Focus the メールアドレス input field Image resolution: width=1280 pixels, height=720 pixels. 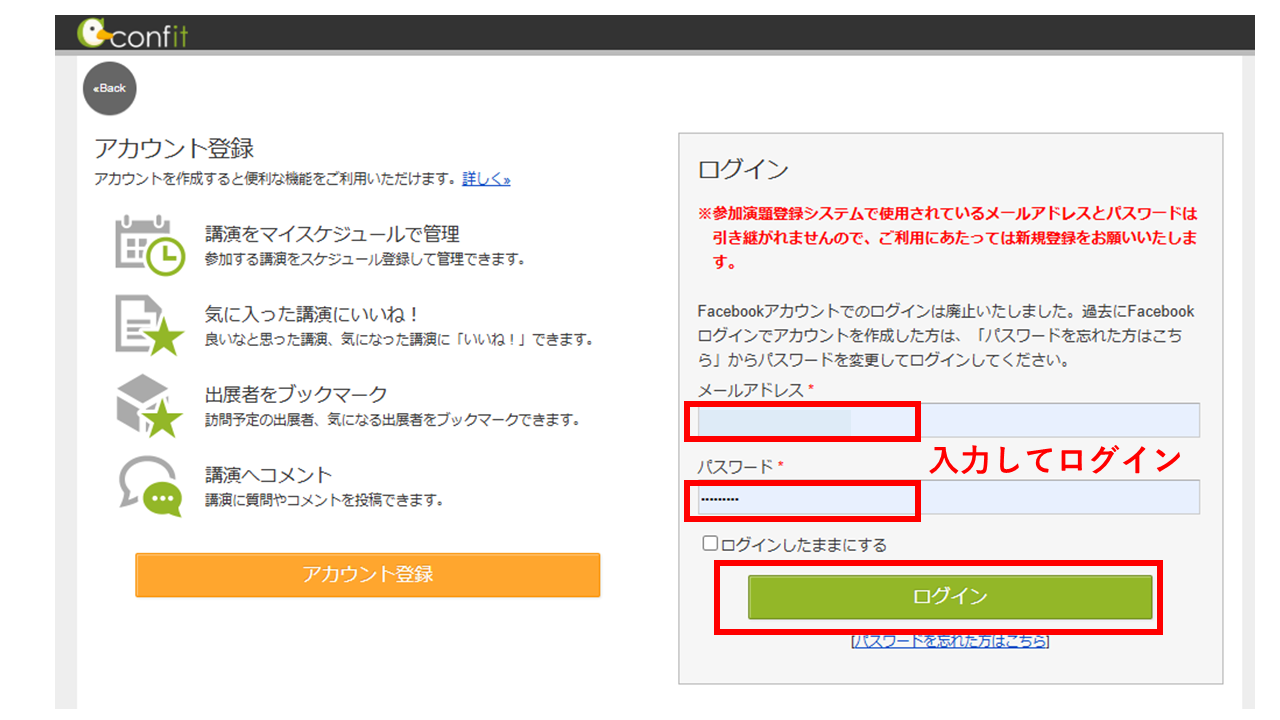947,421
